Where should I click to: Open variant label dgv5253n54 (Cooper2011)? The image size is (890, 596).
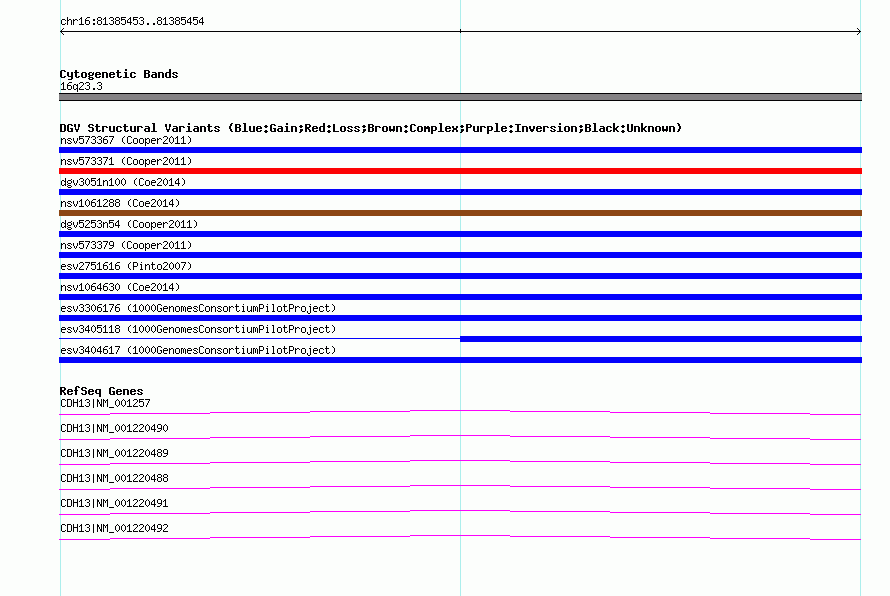(x=129, y=224)
